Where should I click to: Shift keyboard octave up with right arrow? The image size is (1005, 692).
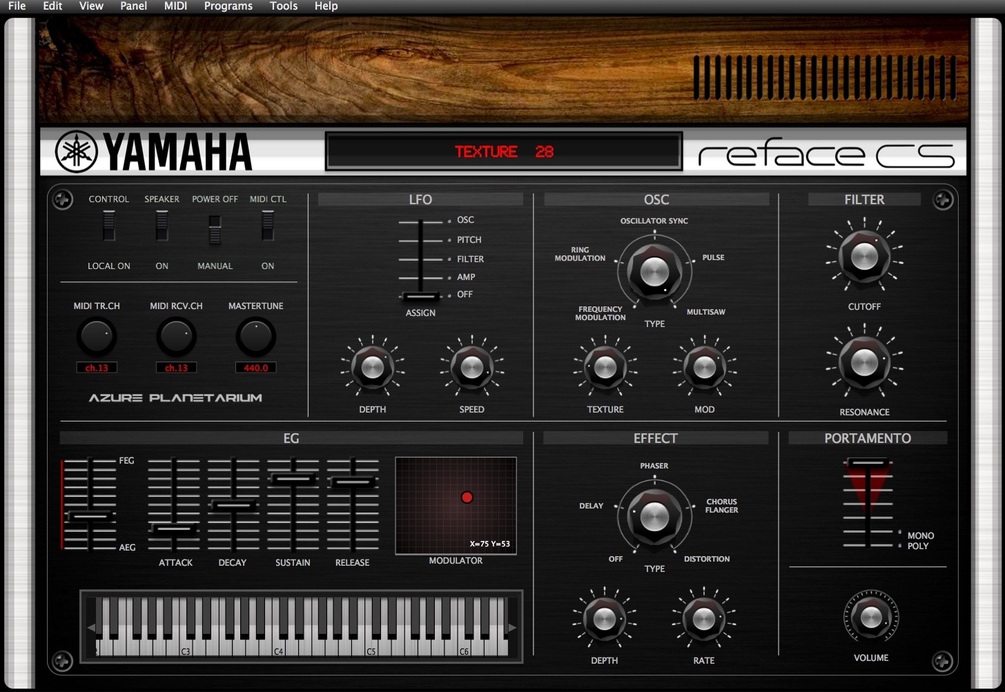coord(512,627)
